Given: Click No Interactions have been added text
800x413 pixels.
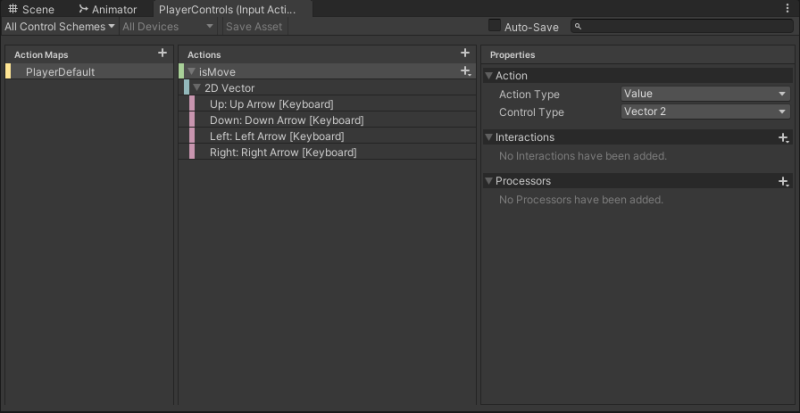Looking at the screenshot, I should coord(583,156).
